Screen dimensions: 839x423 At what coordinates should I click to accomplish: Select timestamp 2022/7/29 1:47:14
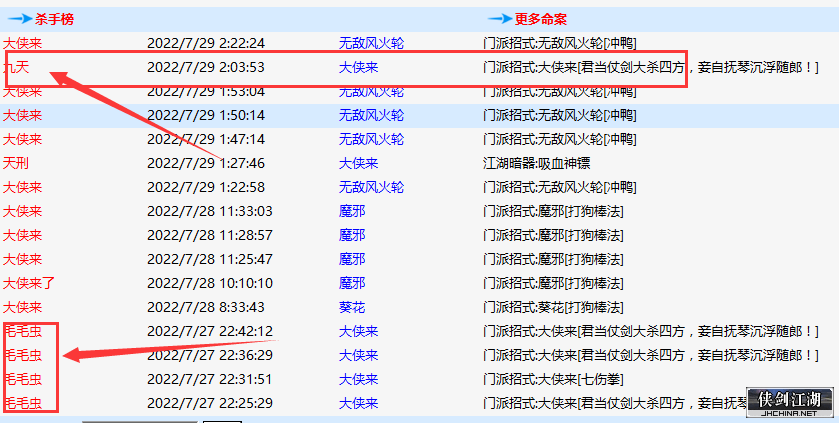tap(206, 140)
